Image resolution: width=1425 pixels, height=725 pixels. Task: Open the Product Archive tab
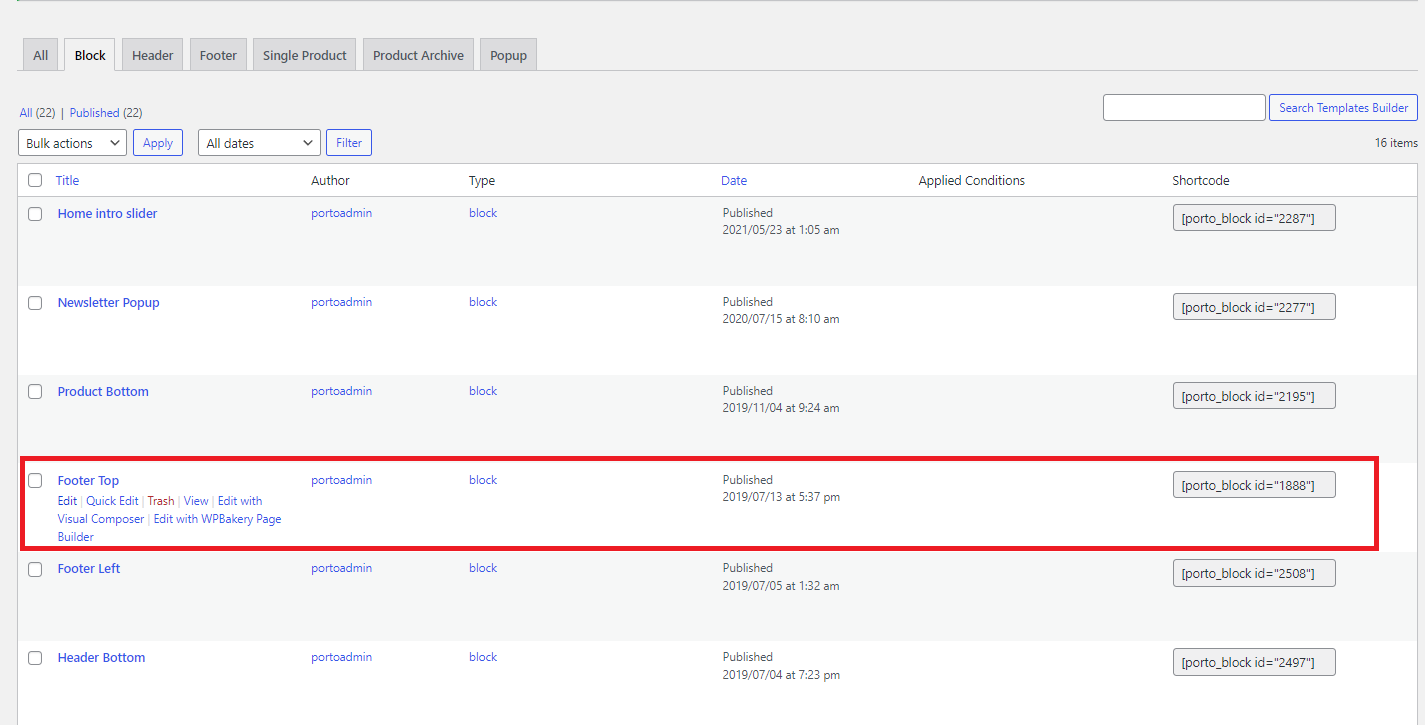pyautogui.click(x=418, y=56)
